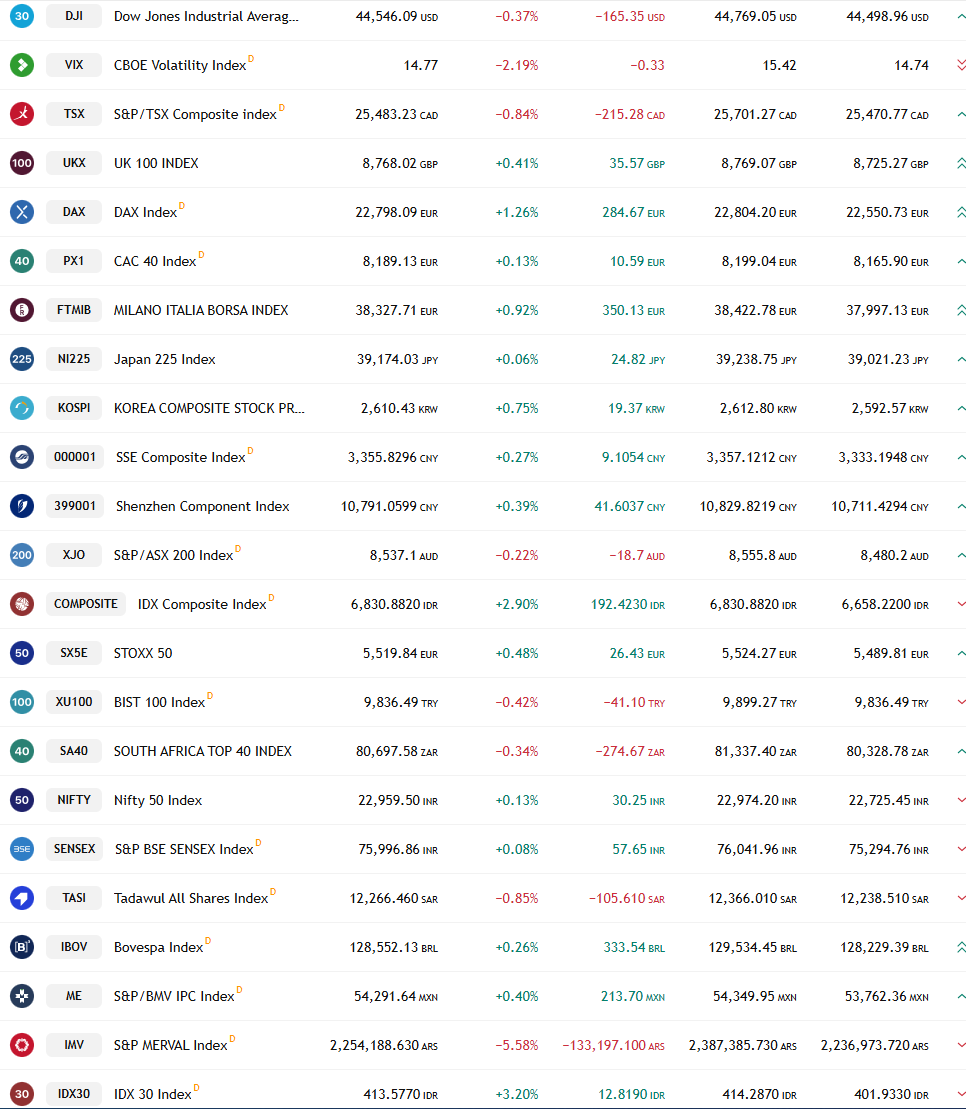966x1109 pixels.
Task: Click XJO low value 8,480.2 AUD
Action: tap(894, 555)
